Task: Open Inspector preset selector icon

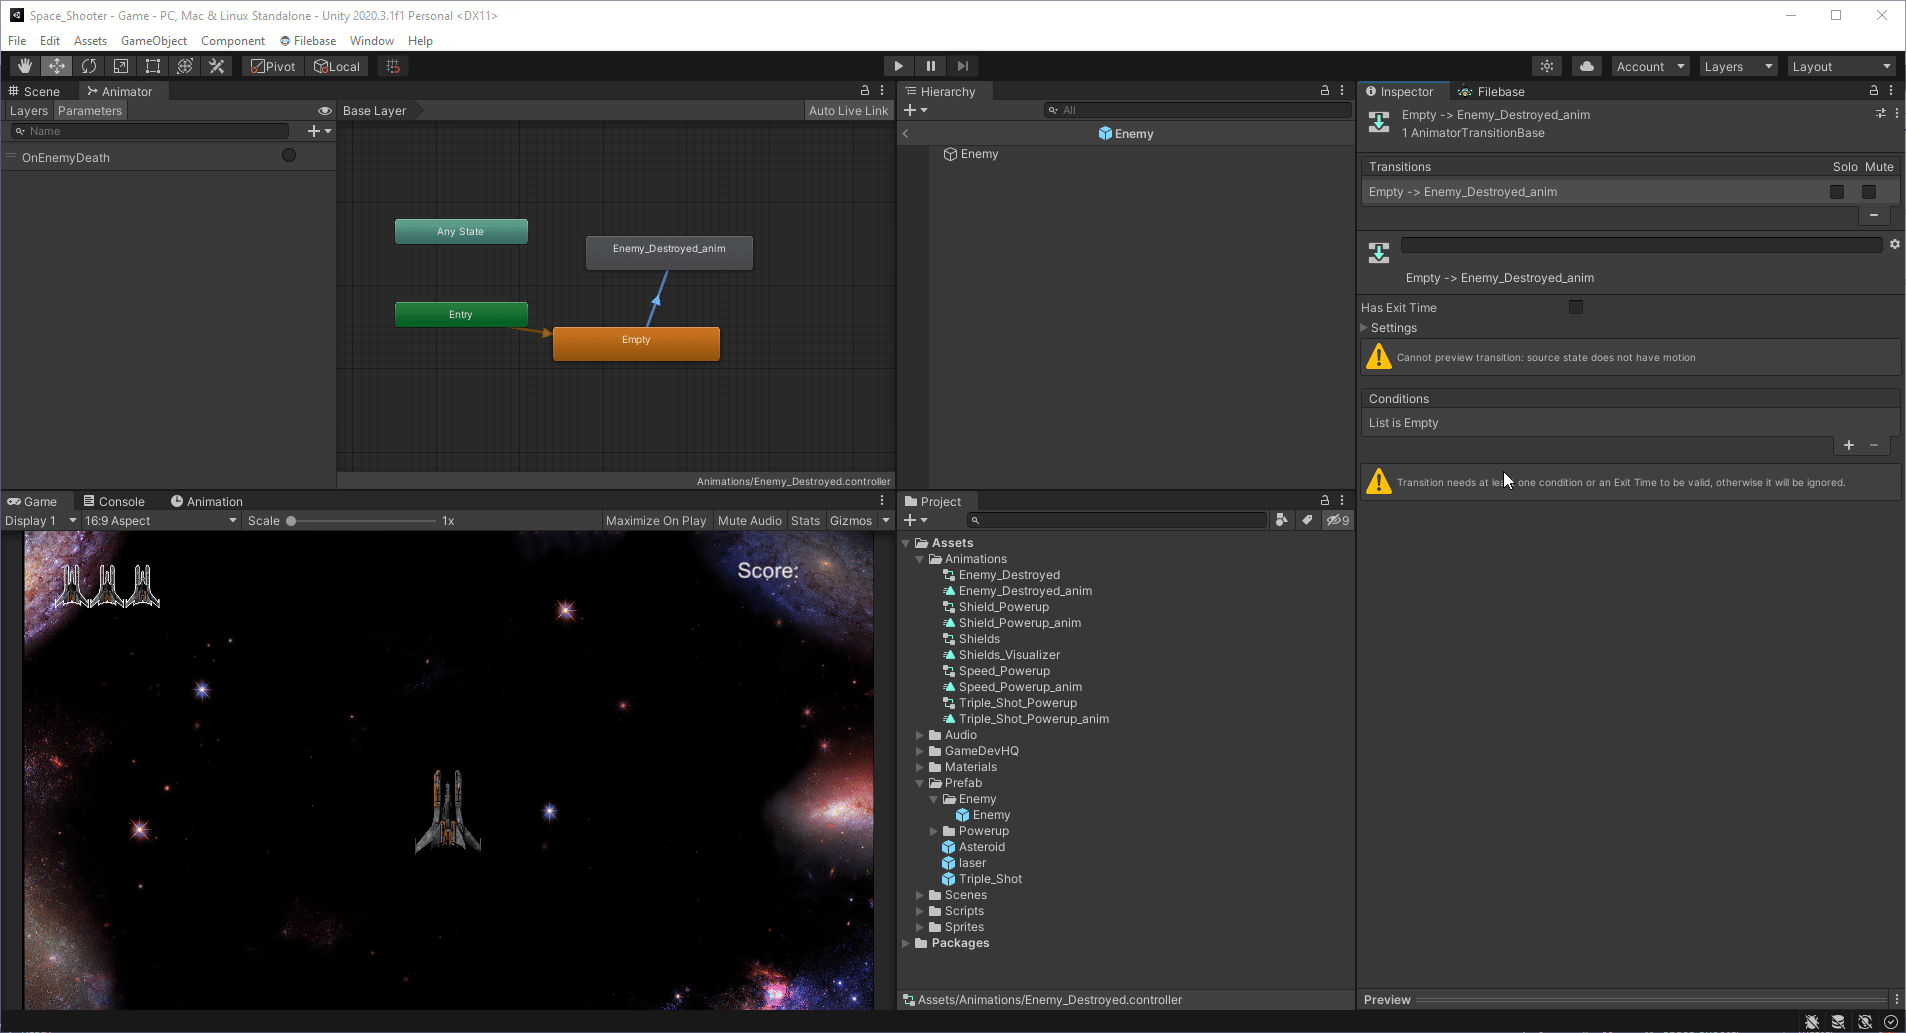Action: (1880, 114)
